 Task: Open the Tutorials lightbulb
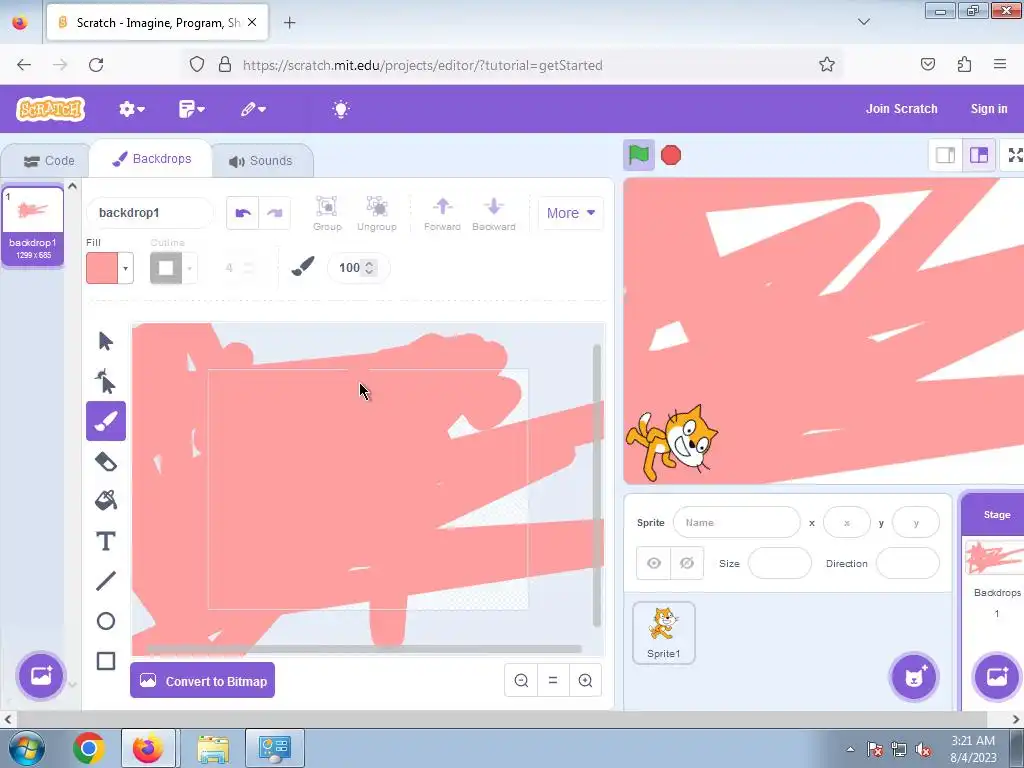[x=341, y=109]
